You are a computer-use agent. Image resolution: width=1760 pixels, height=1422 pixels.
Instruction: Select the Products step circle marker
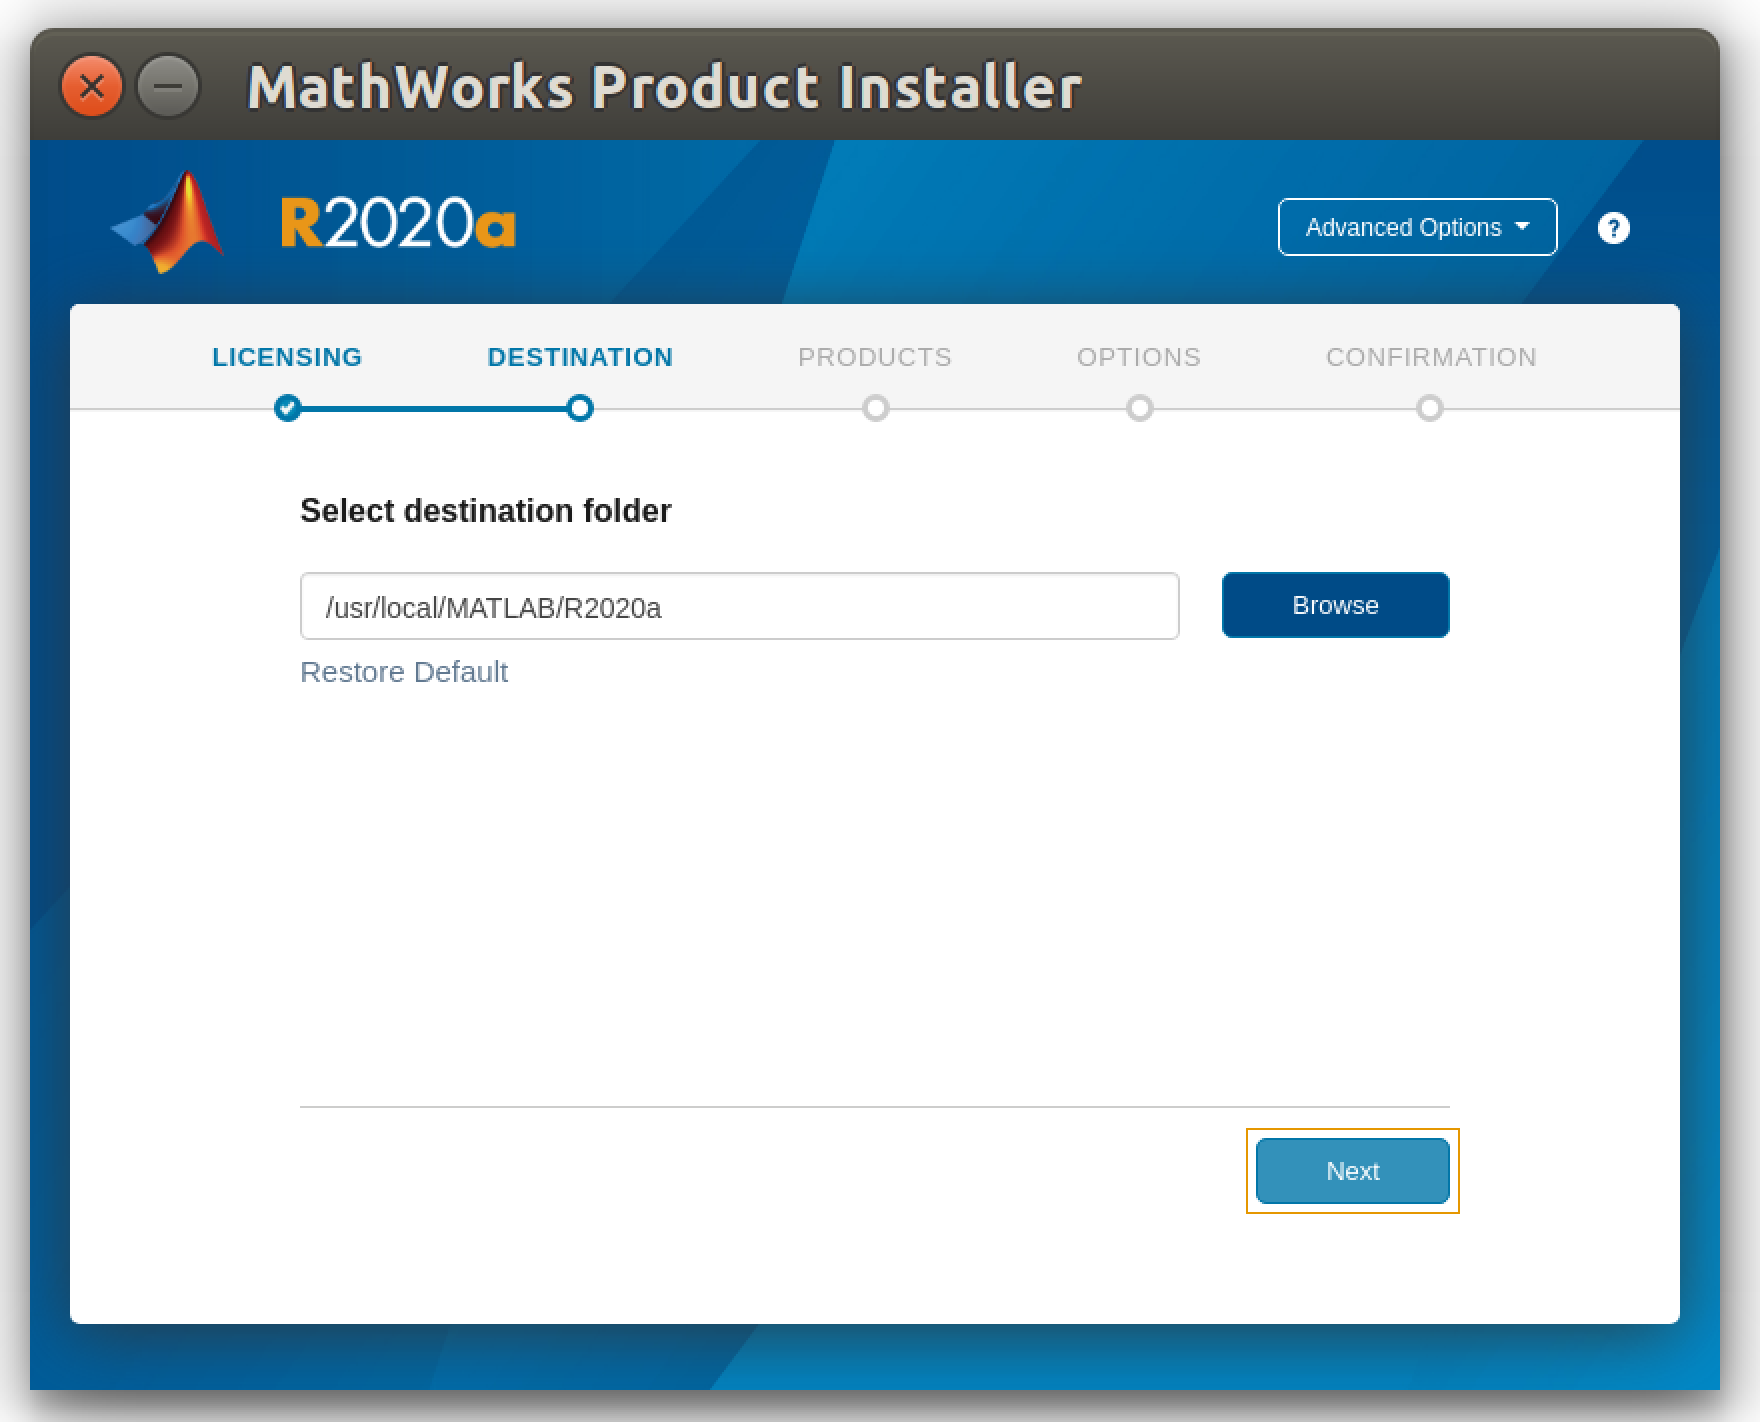pyautogui.click(x=876, y=408)
